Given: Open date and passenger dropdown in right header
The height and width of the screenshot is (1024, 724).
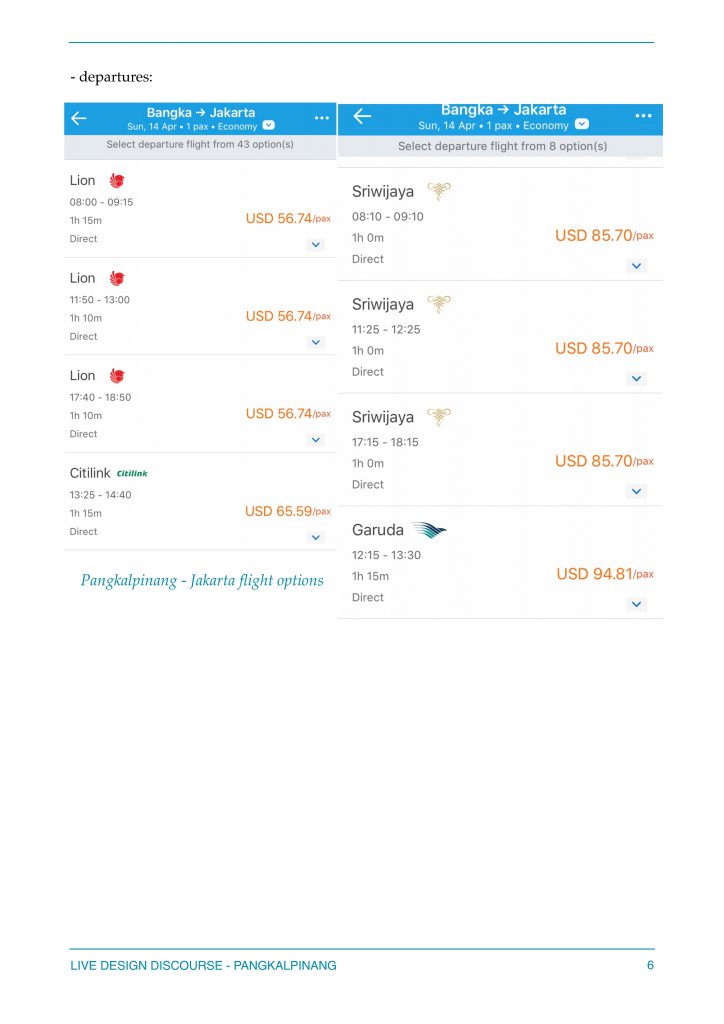Looking at the screenshot, I should point(582,125).
